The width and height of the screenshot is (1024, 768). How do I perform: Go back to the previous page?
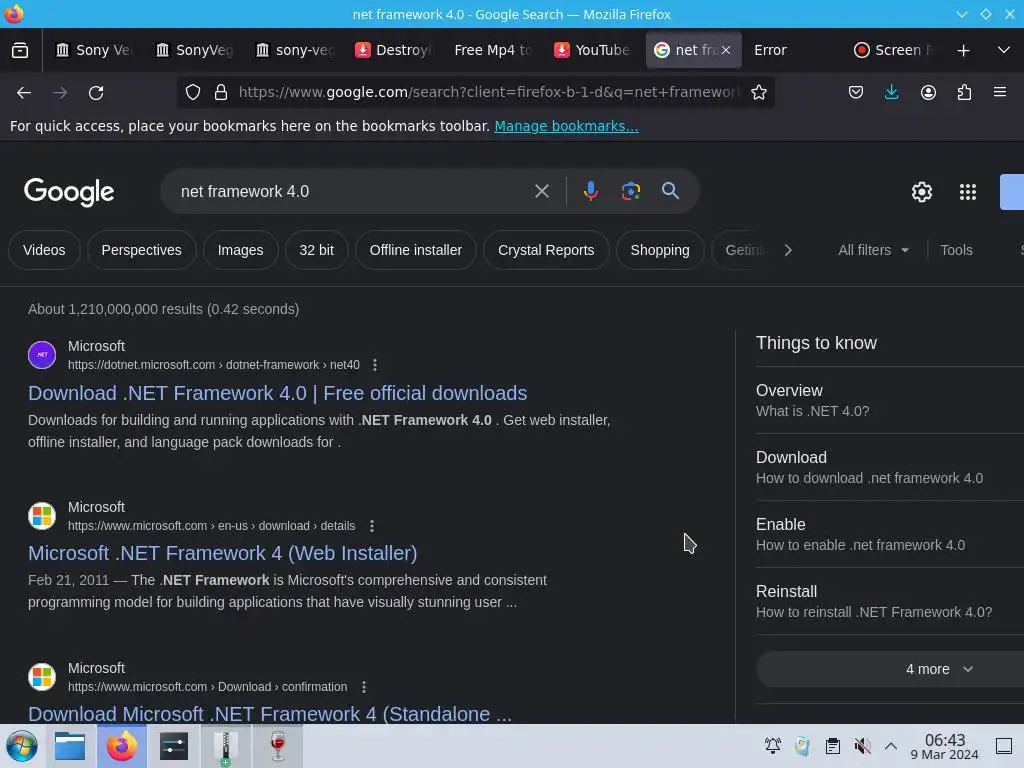24,93
